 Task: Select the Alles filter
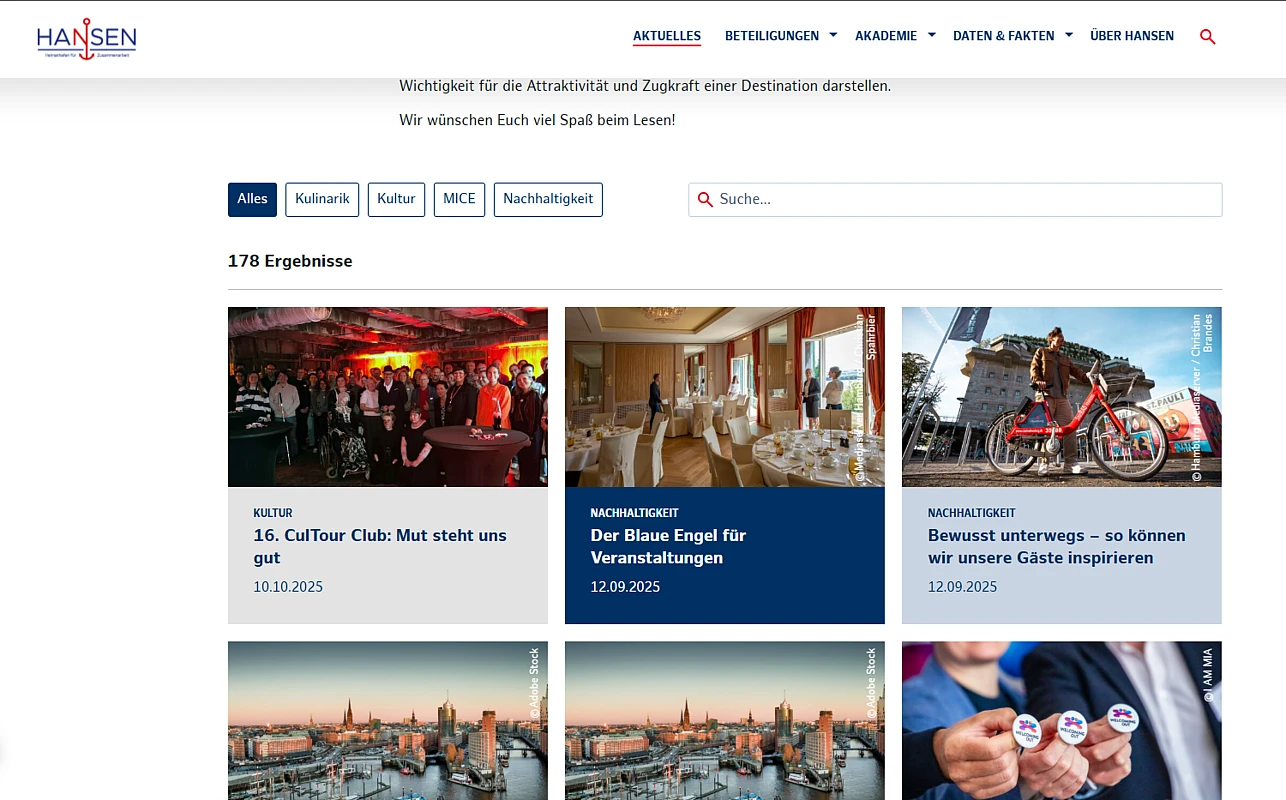252,199
